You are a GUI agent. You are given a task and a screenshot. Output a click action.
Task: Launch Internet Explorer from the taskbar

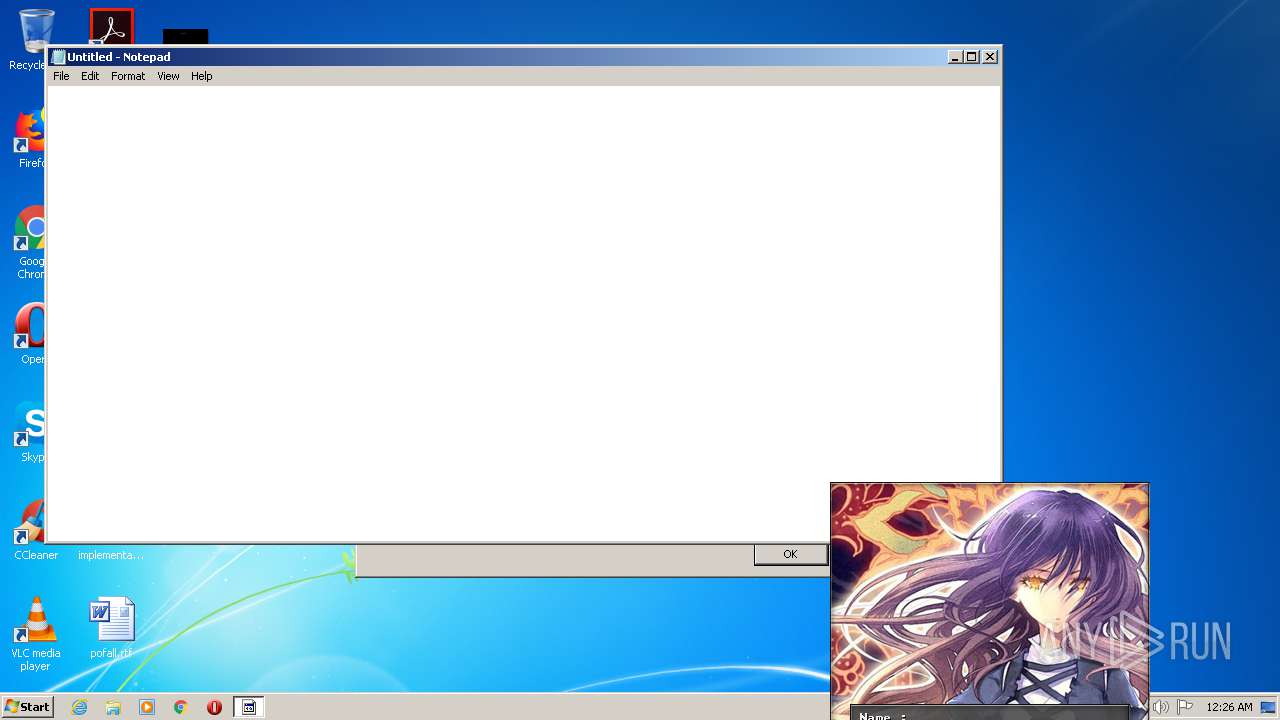tap(80, 707)
